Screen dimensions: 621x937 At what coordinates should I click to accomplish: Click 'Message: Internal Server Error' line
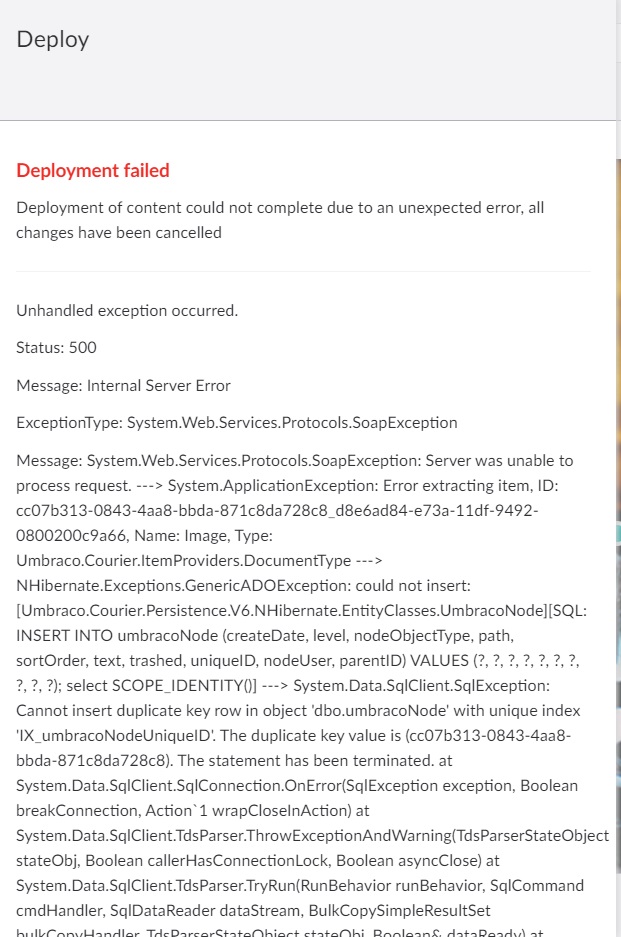(123, 385)
